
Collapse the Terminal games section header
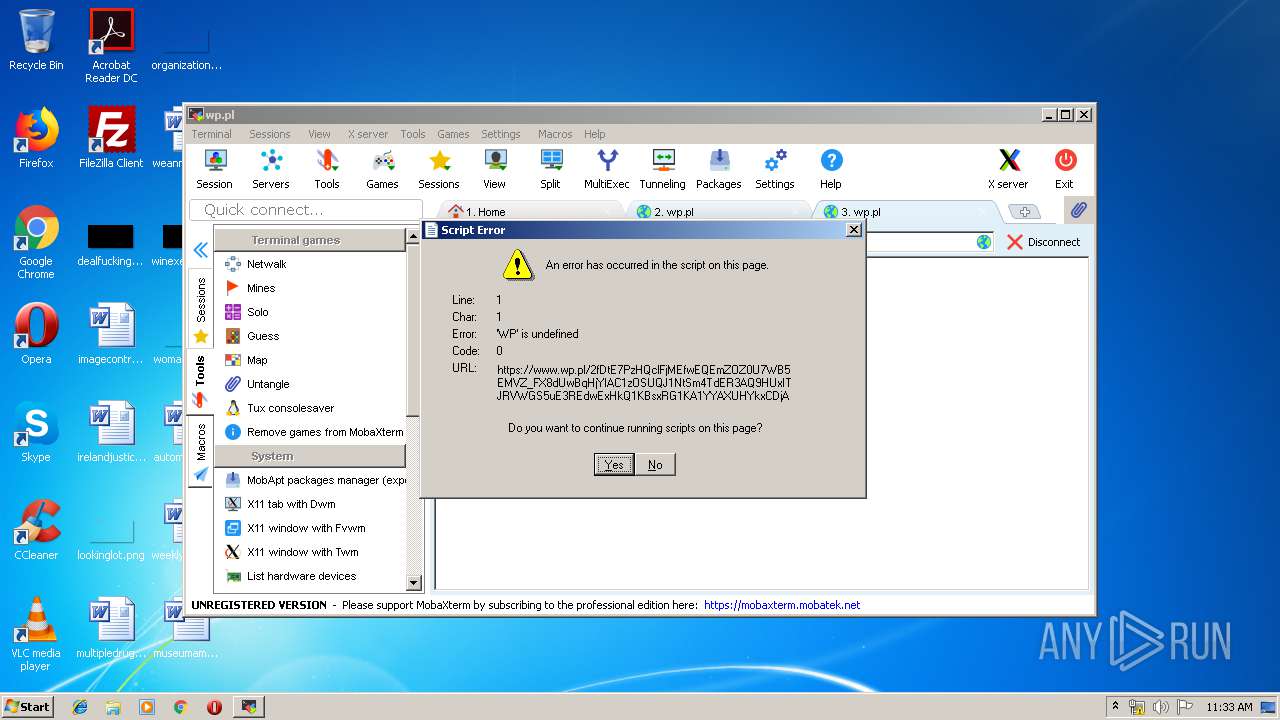[x=309, y=240]
